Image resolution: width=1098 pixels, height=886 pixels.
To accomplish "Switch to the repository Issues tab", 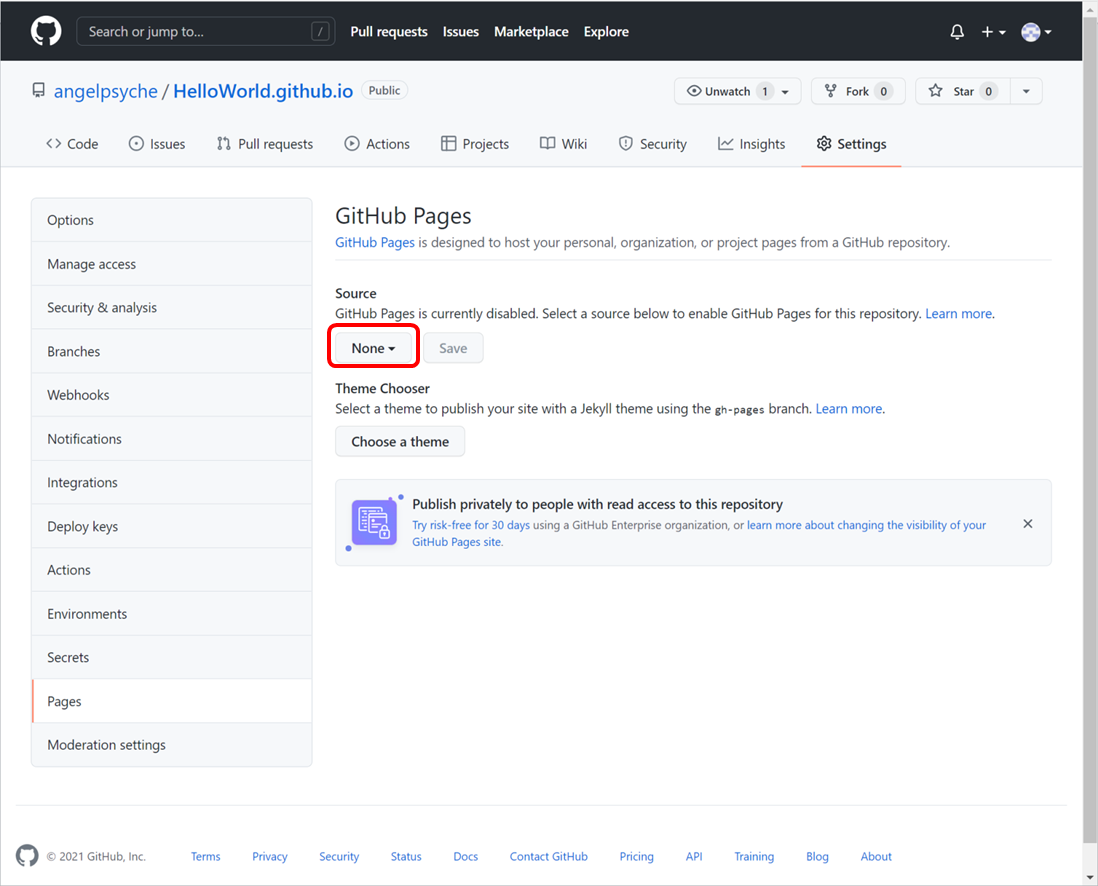I will click(x=157, y=144).
